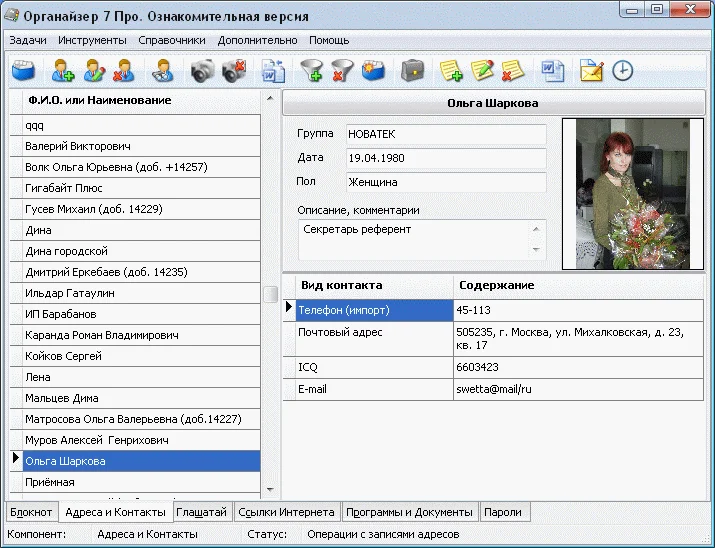Open the Инструменты menu
The image size is (715, 548).
(92, 40)
